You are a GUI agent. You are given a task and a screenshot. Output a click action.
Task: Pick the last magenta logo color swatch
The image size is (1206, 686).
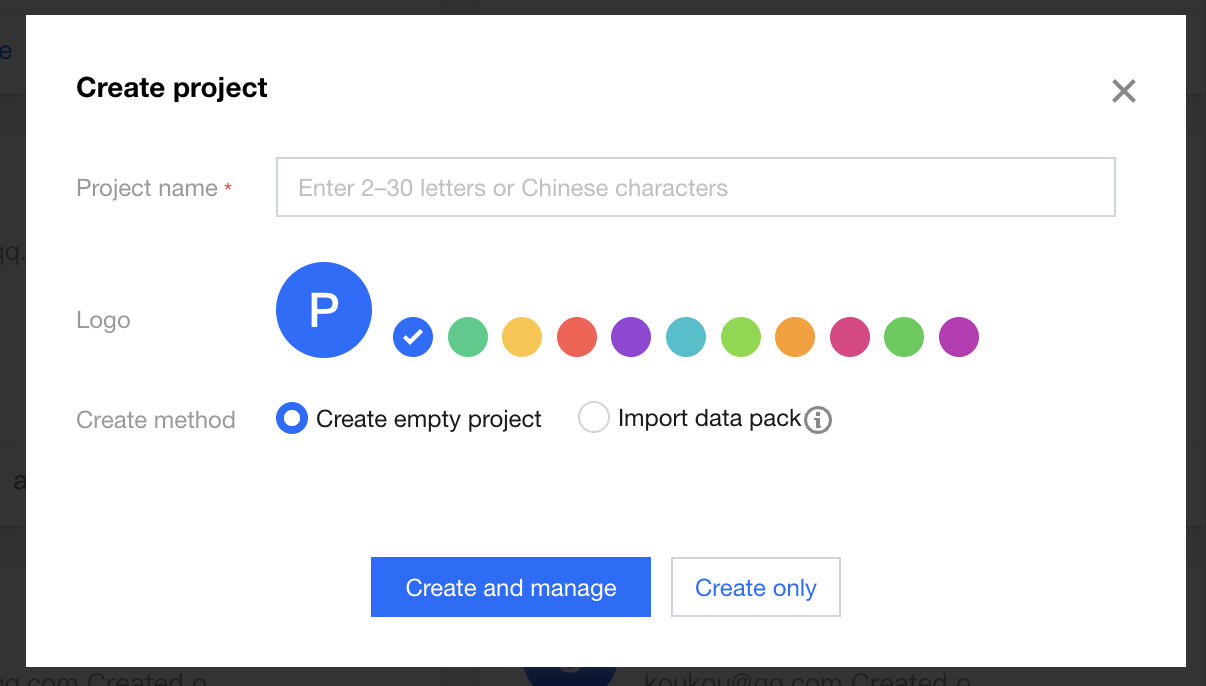959,337
